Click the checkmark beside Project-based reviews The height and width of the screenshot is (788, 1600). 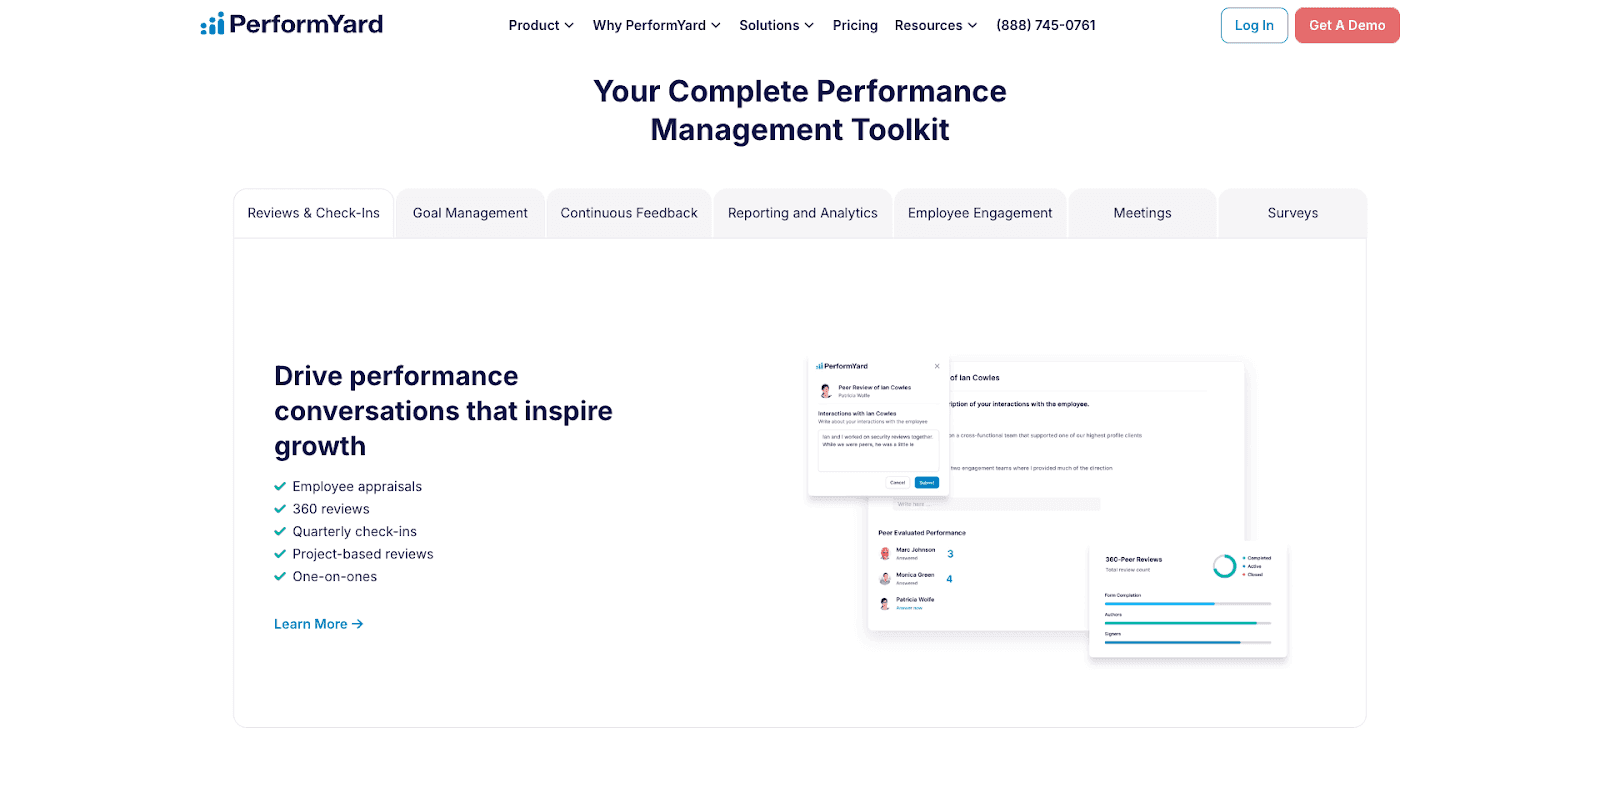(280, 554)
